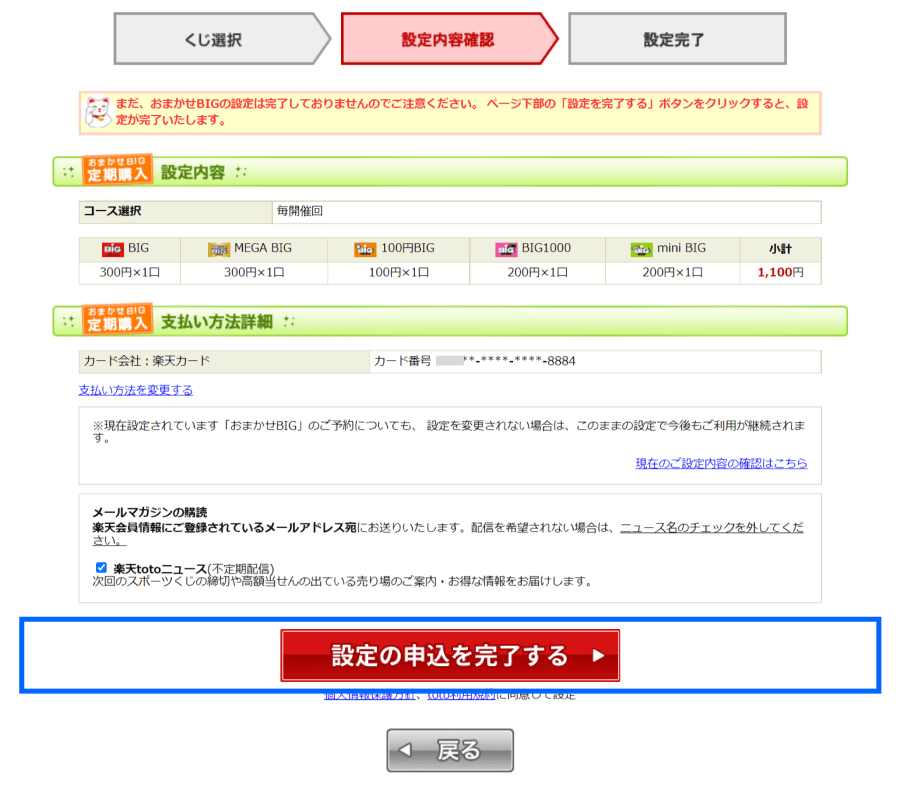Click the lucky cat warning icon
The height and width of the screenshot is (794, 900).
click(97, 111)
